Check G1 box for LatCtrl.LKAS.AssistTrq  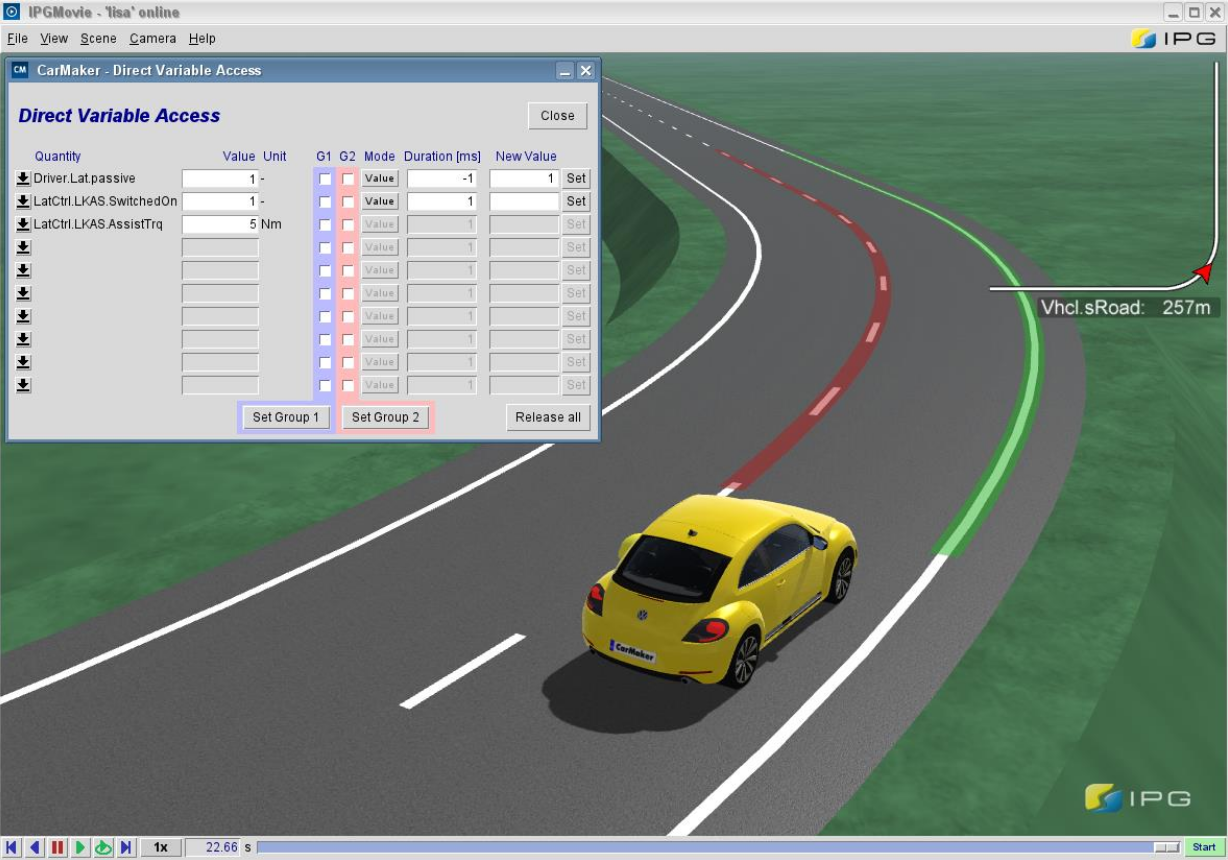pos(325,225)
